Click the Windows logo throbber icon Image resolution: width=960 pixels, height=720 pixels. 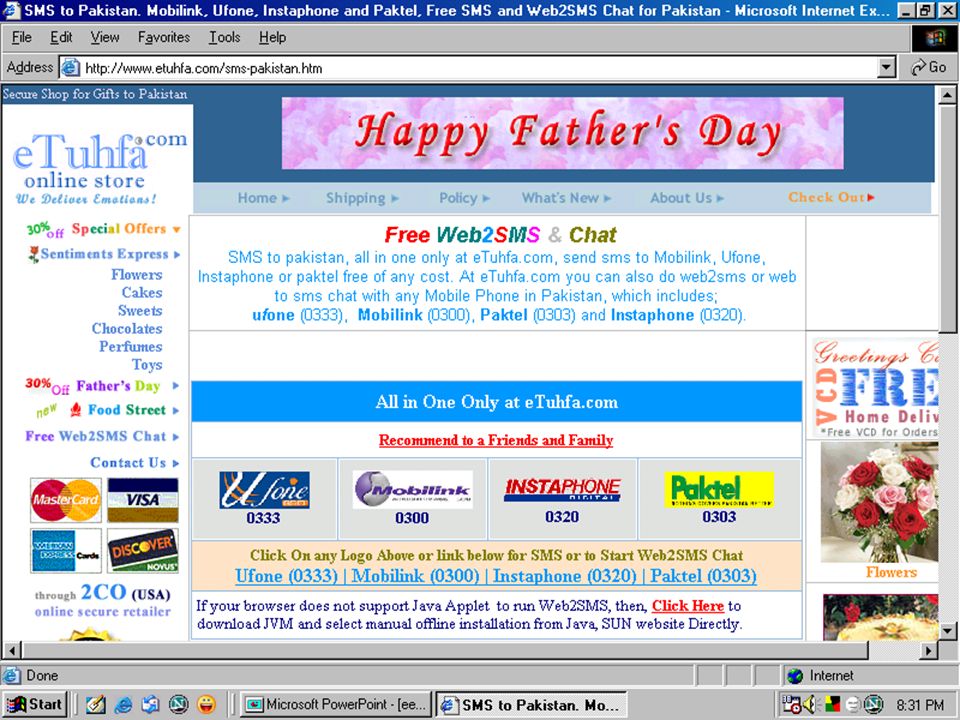934,38
